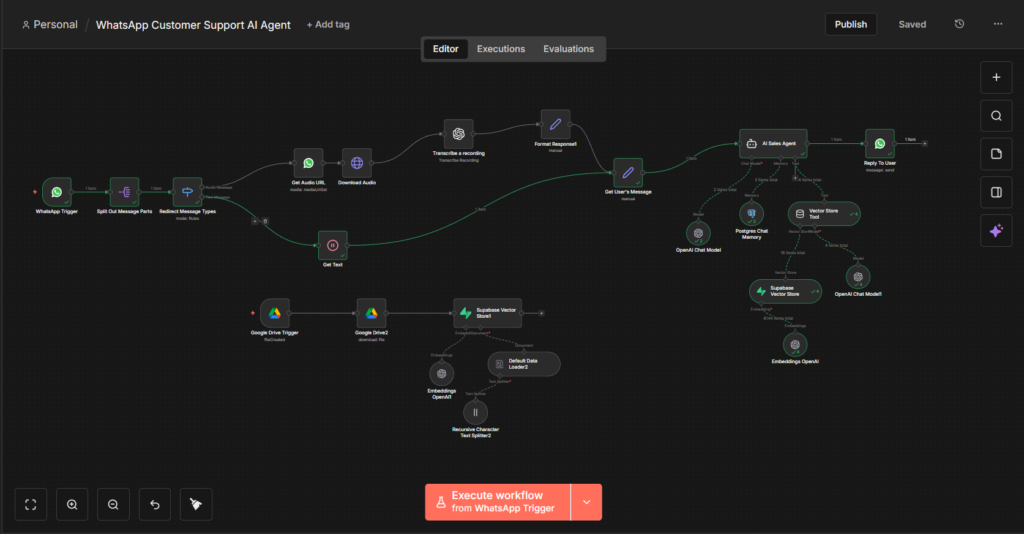1024x534 pixels.
Task: Open workflow version history
Action: coord(960,24)
